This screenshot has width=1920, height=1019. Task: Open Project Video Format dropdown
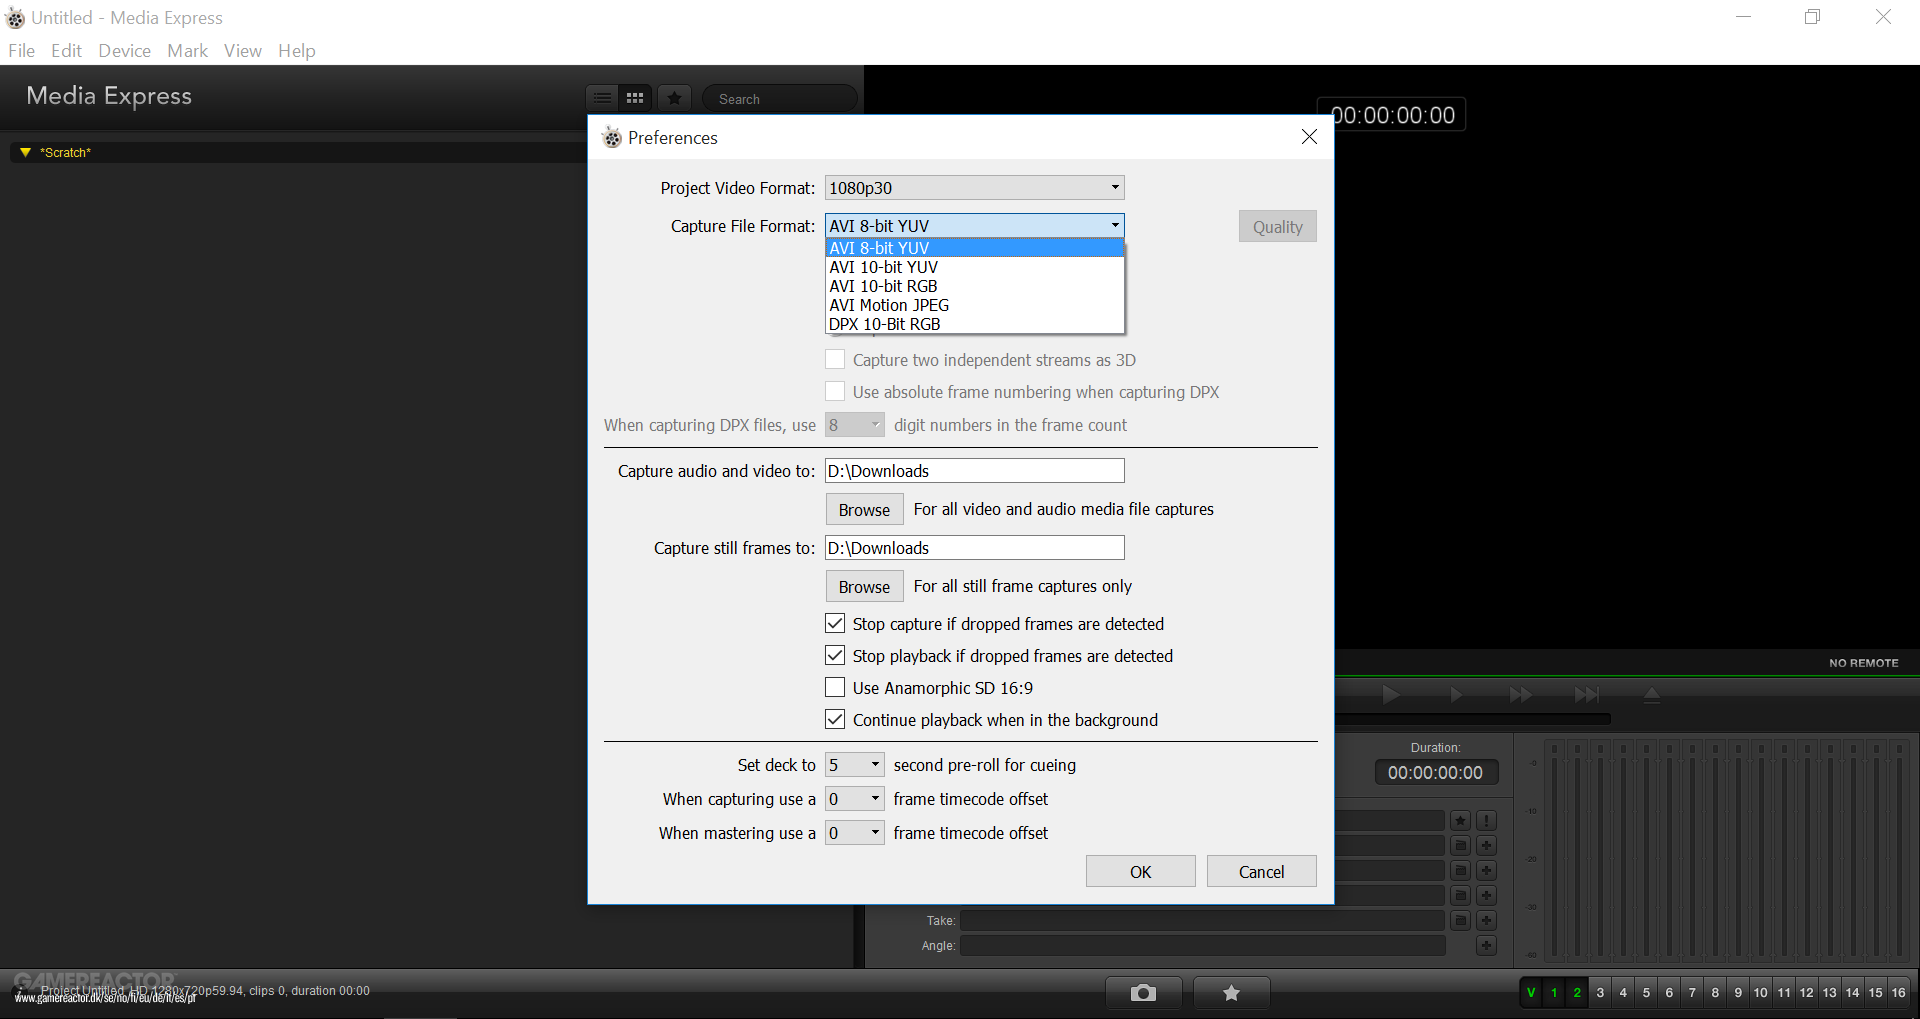tap(974, 188)
